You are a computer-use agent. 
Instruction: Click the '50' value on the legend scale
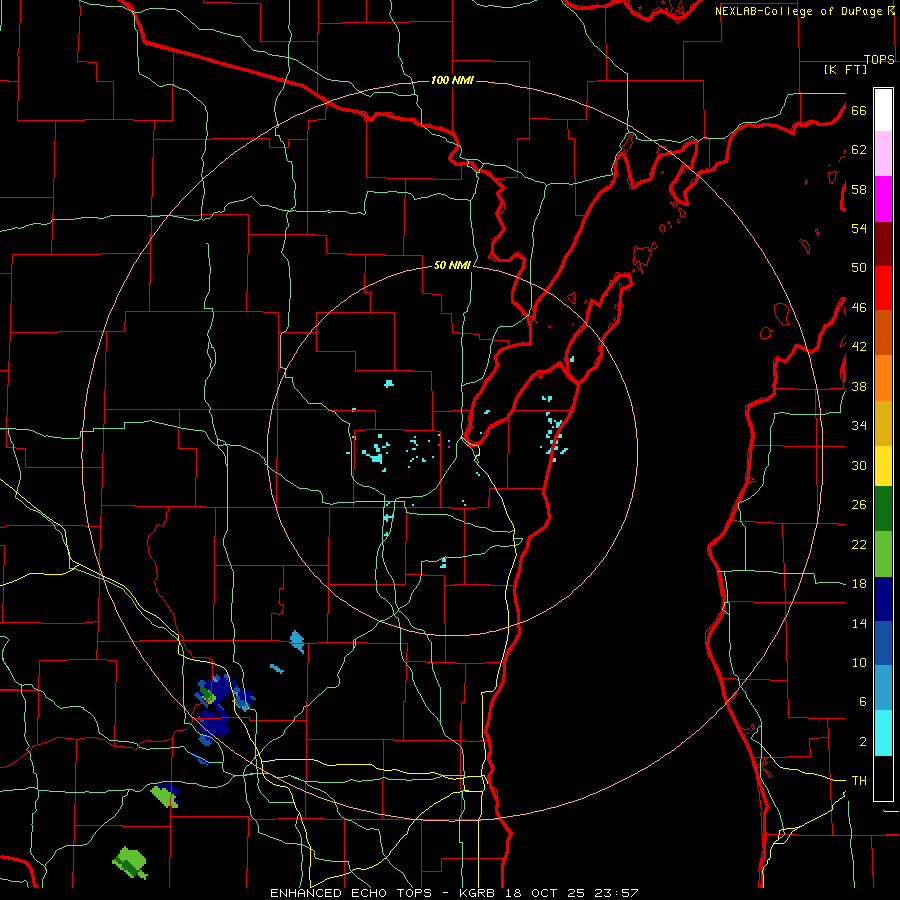859,268
